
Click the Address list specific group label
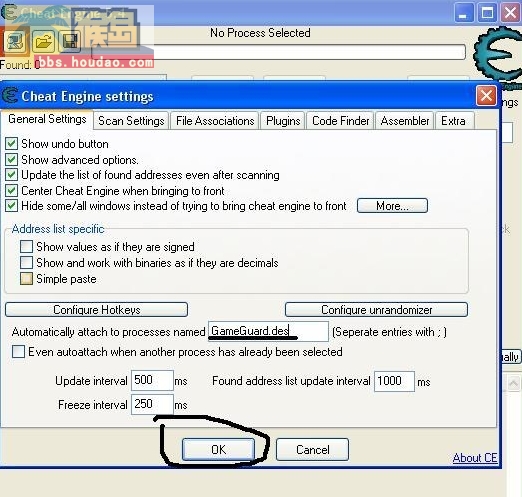coord(58,229)
